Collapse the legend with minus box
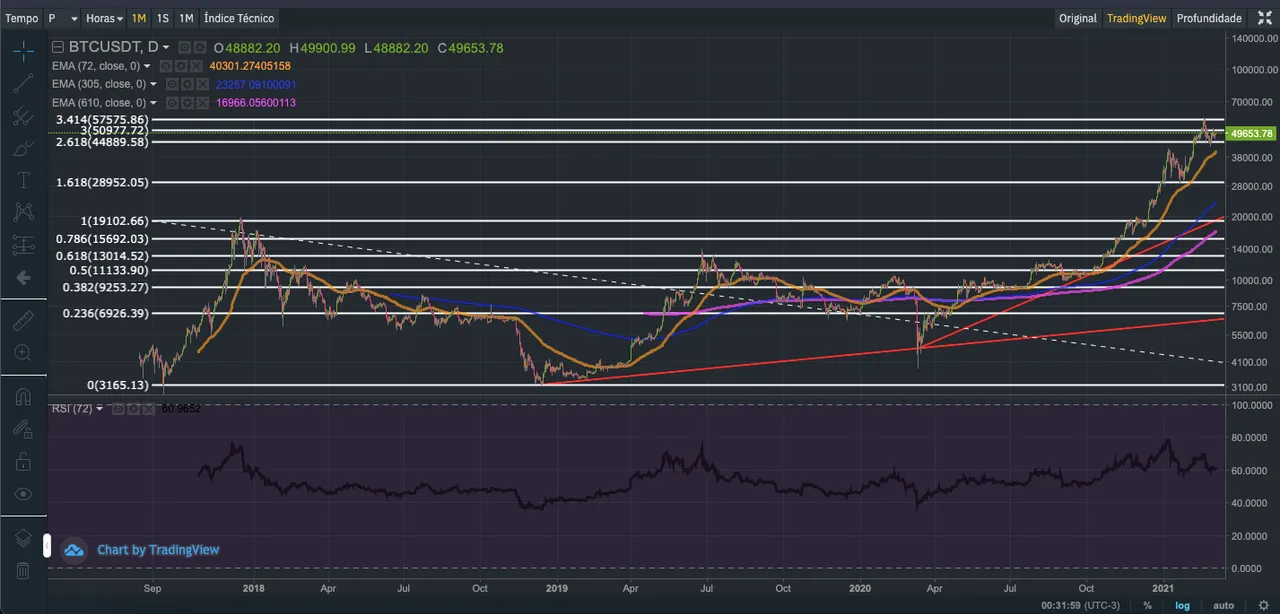1280x614 pixels. (x=58, y=47)
